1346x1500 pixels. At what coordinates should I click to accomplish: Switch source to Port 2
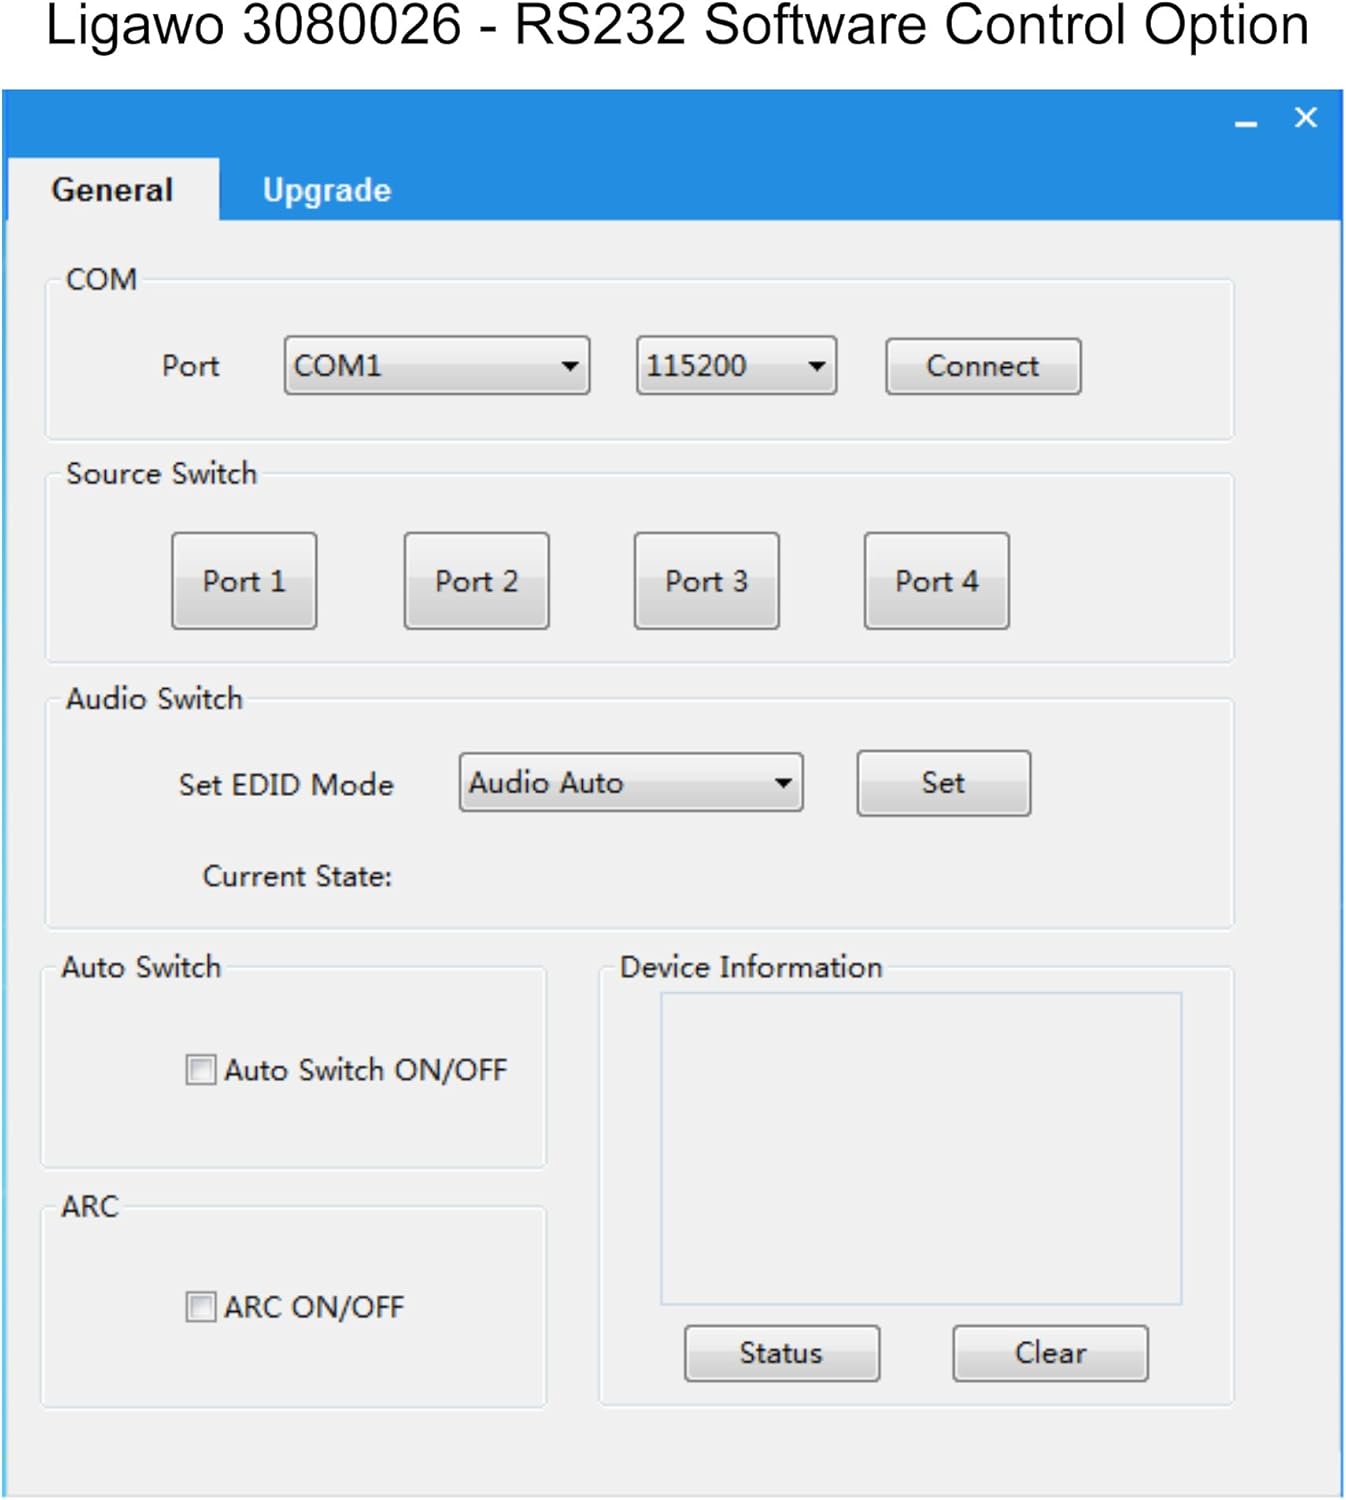coord(476,581)
